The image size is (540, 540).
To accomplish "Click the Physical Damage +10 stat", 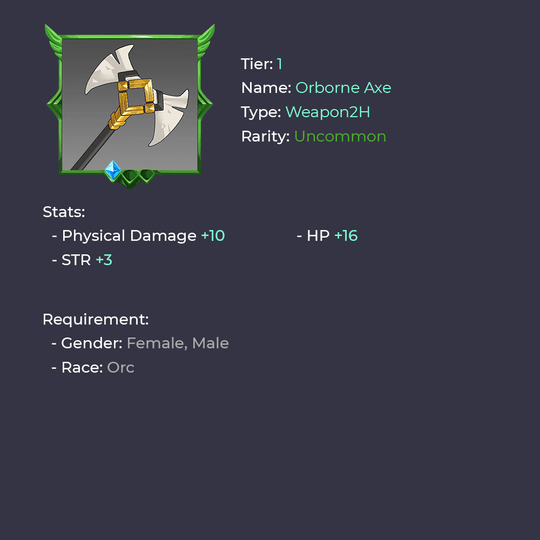I will click(x=138, y=236).
